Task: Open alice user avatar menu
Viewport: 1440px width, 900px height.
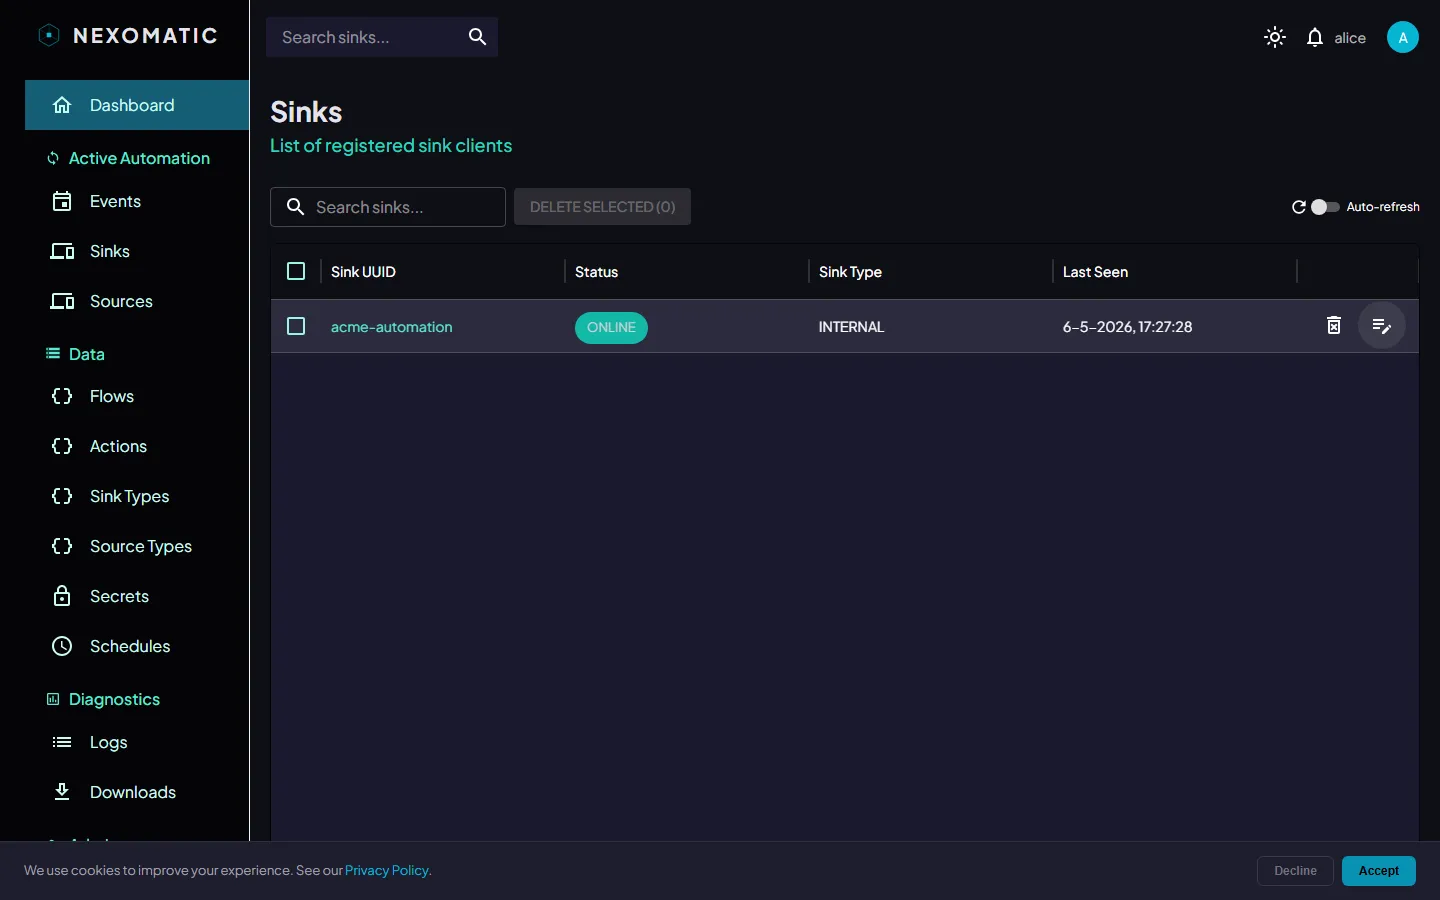Action: click(x=1403, y=37)
